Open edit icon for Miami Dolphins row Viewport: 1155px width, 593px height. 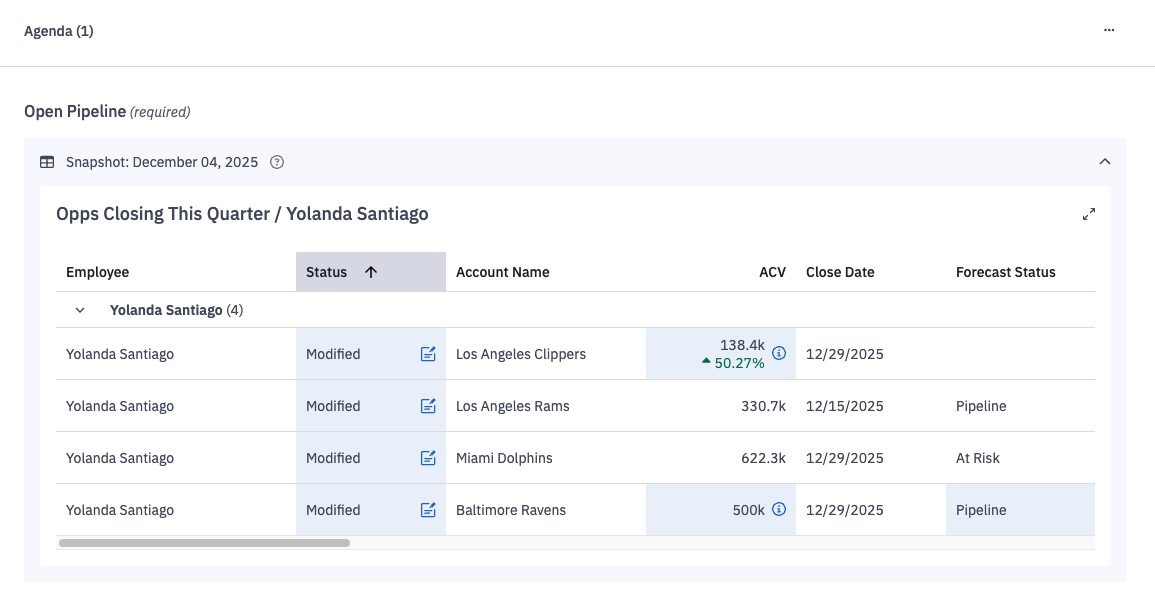[x=428, y=458]
